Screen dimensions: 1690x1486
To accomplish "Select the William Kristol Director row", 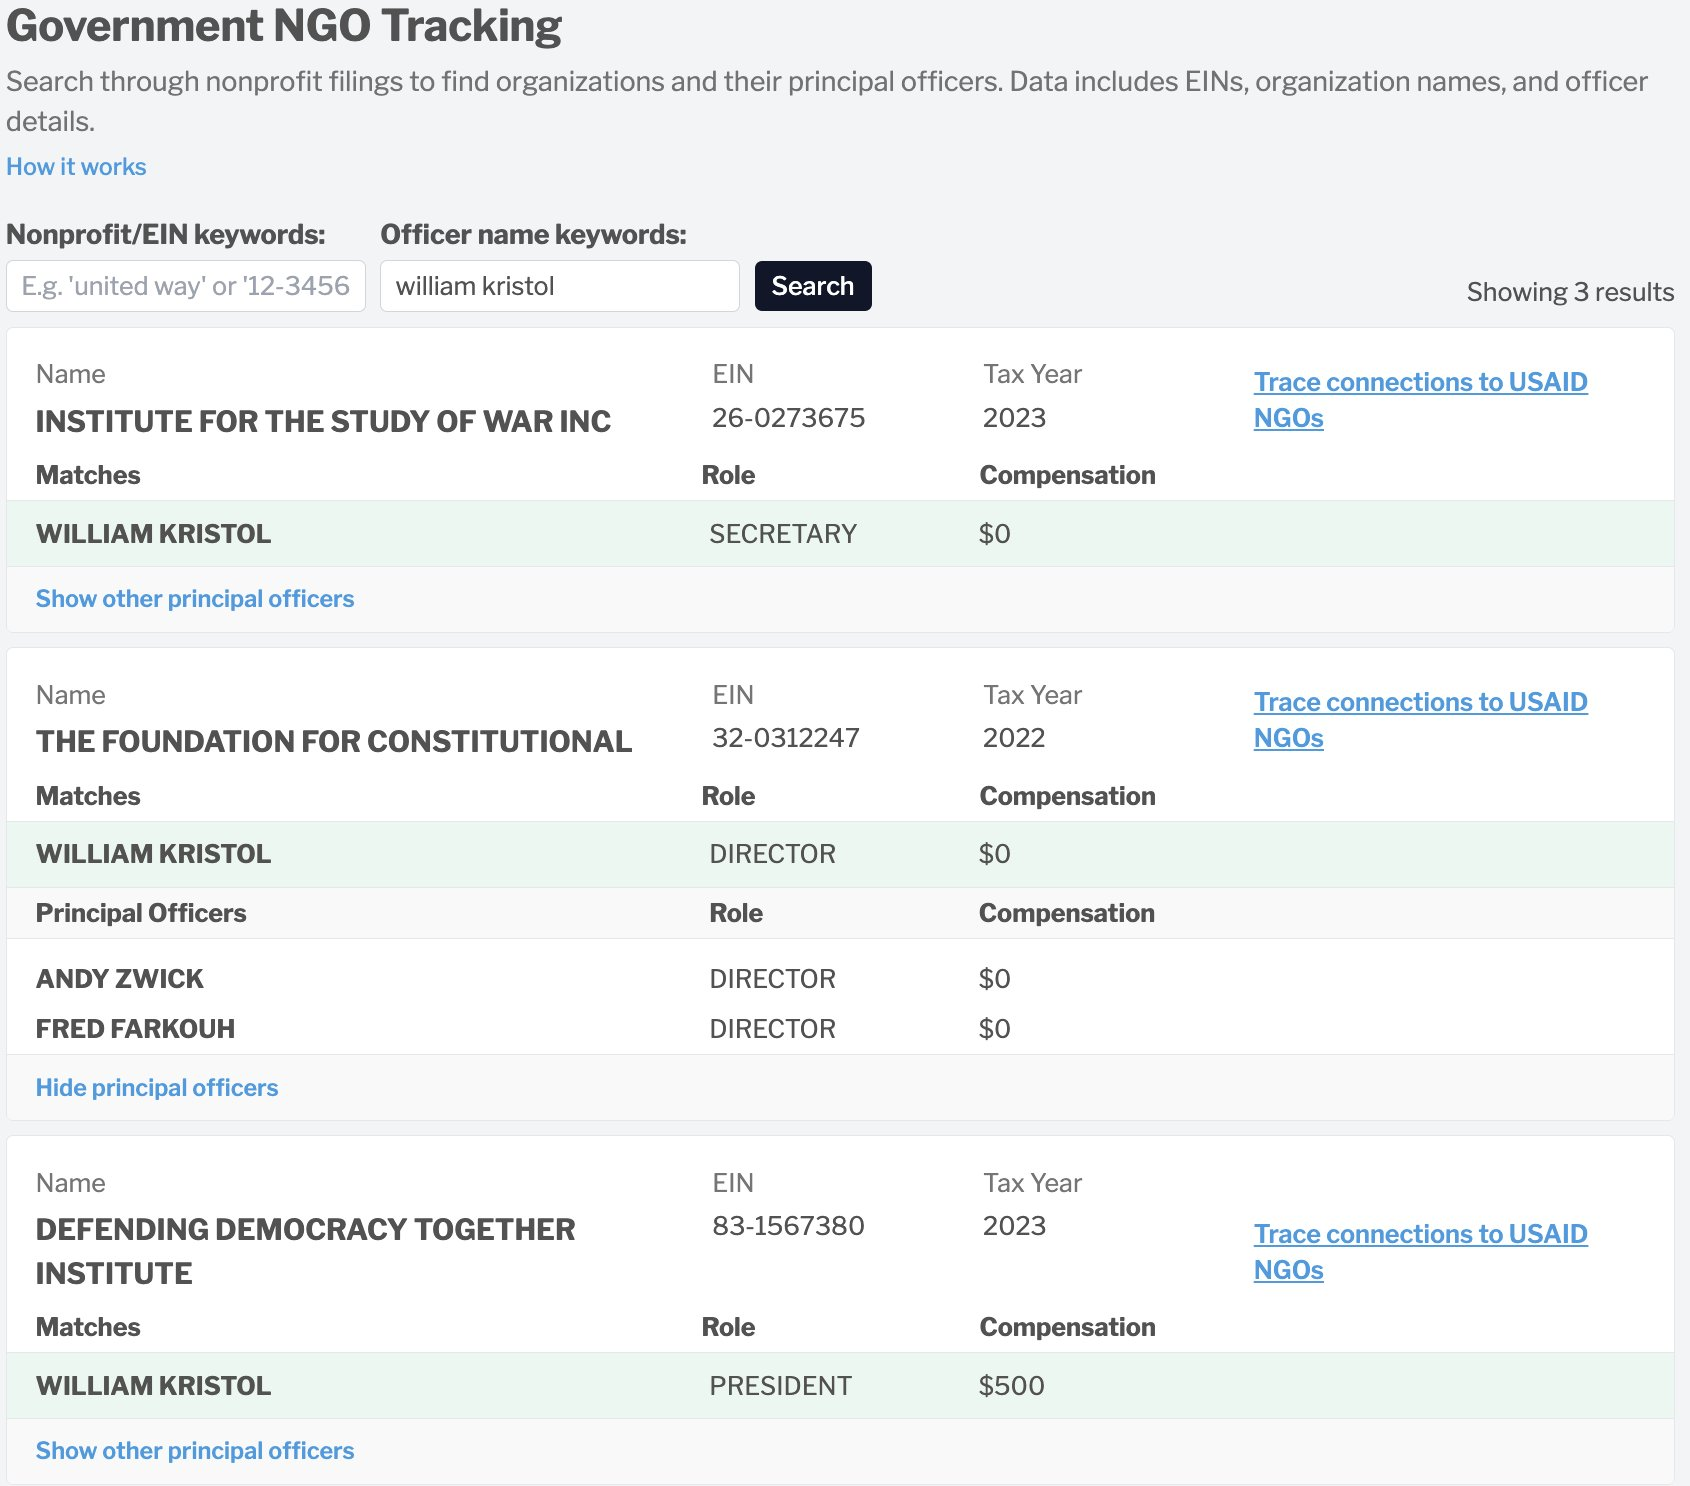I will click(x=840, y=854).
